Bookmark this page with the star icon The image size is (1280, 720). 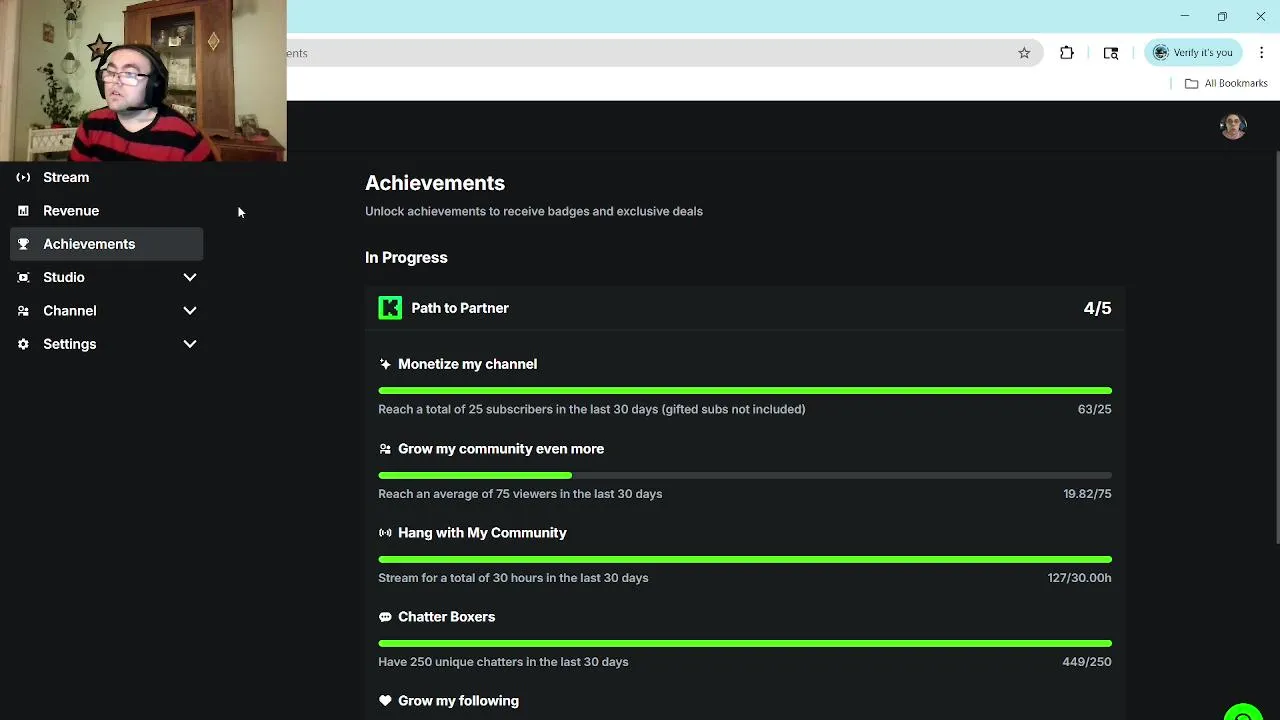pyautogui.click(x=1024, y=53)
